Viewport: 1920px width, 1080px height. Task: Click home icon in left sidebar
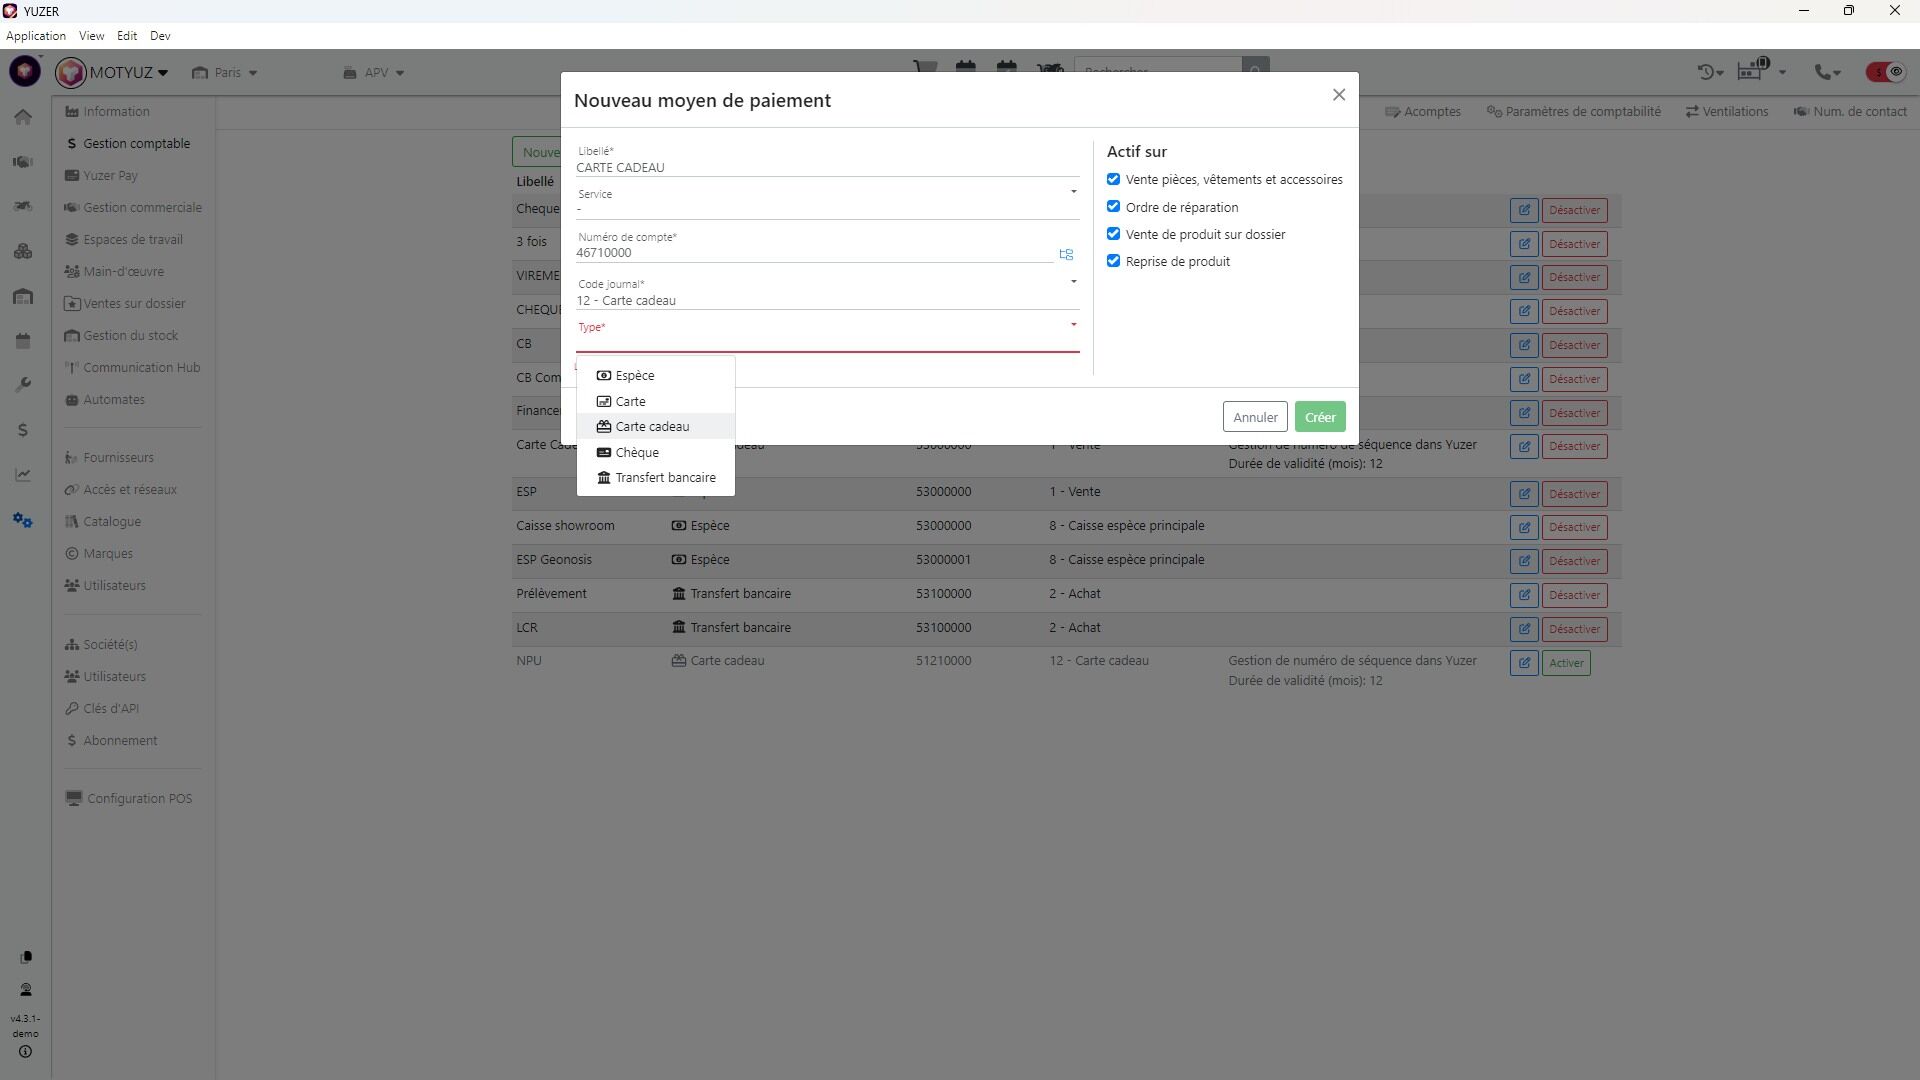point(23,117)
